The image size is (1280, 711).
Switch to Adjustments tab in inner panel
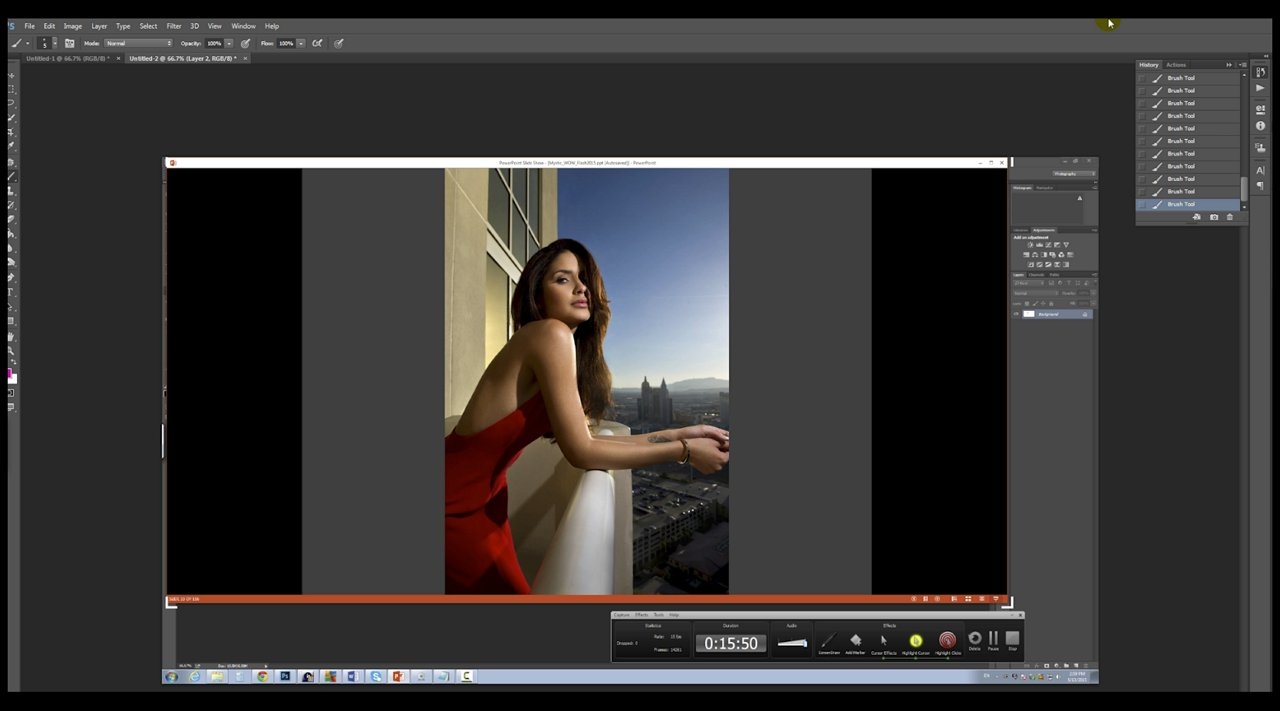pyautogui.click(x=1043, y=230)
